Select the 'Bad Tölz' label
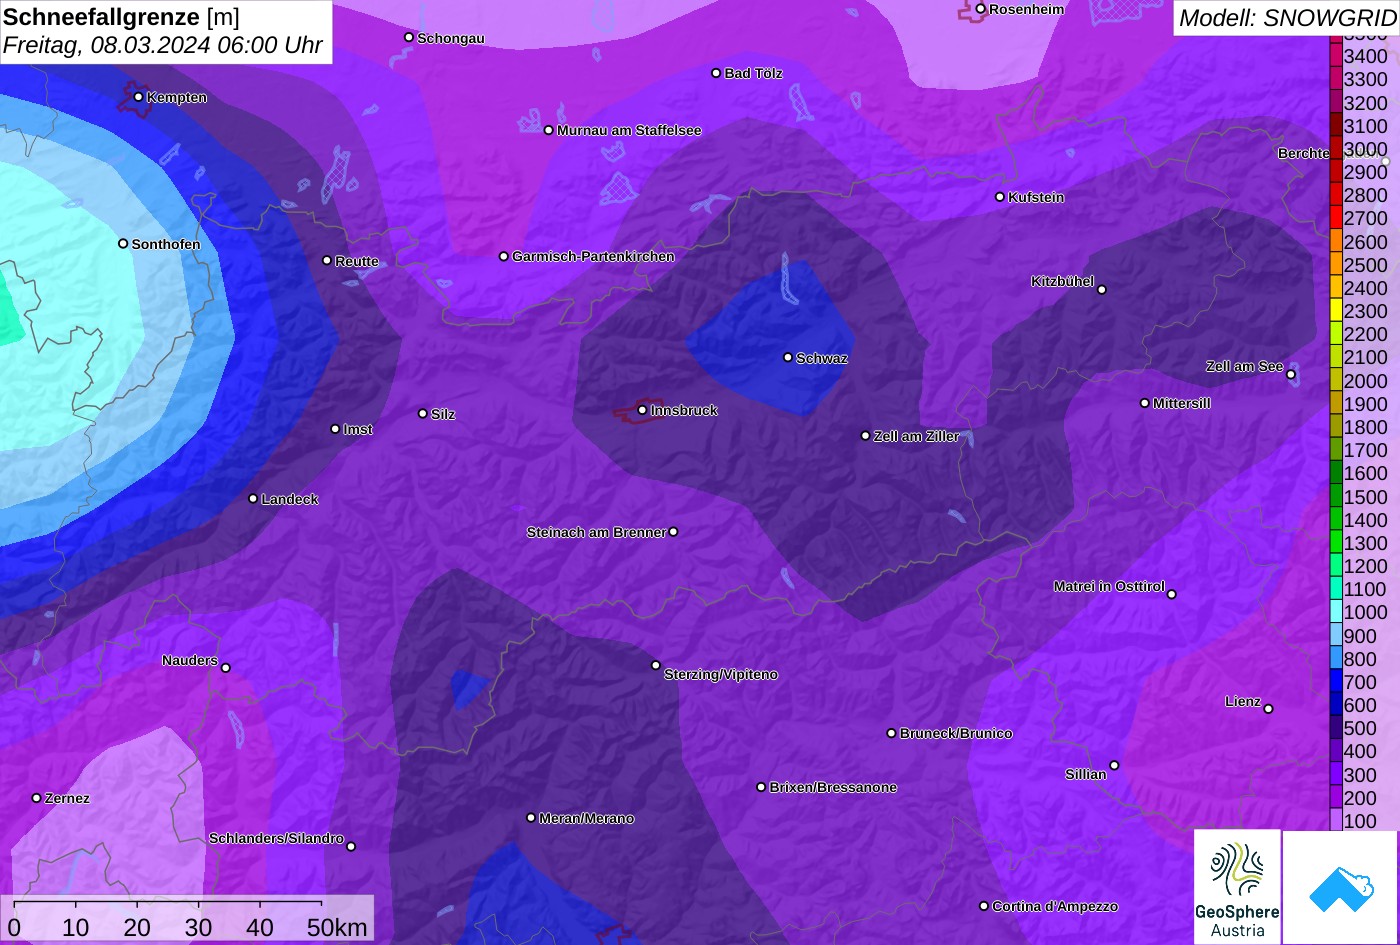1400x945 pixels. click(x=753, y=74)
